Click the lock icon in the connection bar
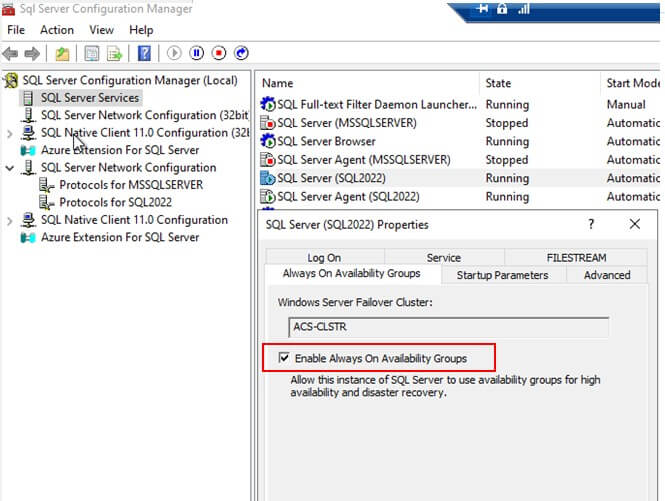Screen dimensions: 665x501 click(x=502, y=8)
